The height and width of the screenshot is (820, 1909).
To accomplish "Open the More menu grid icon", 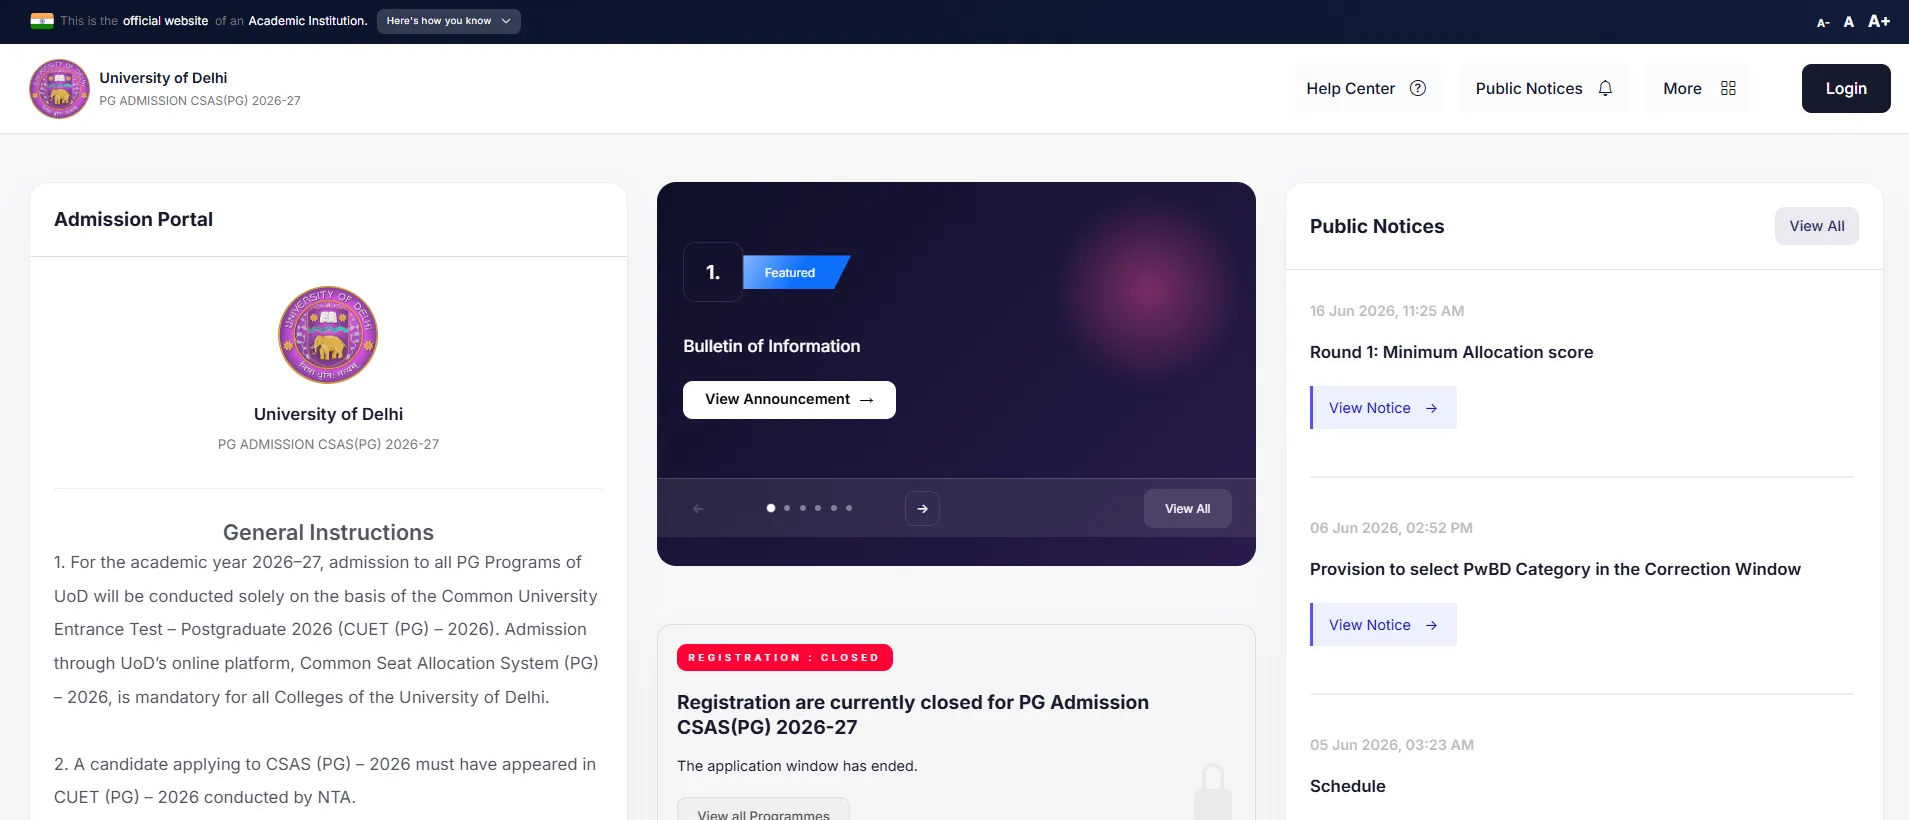I will (1728, 88).
